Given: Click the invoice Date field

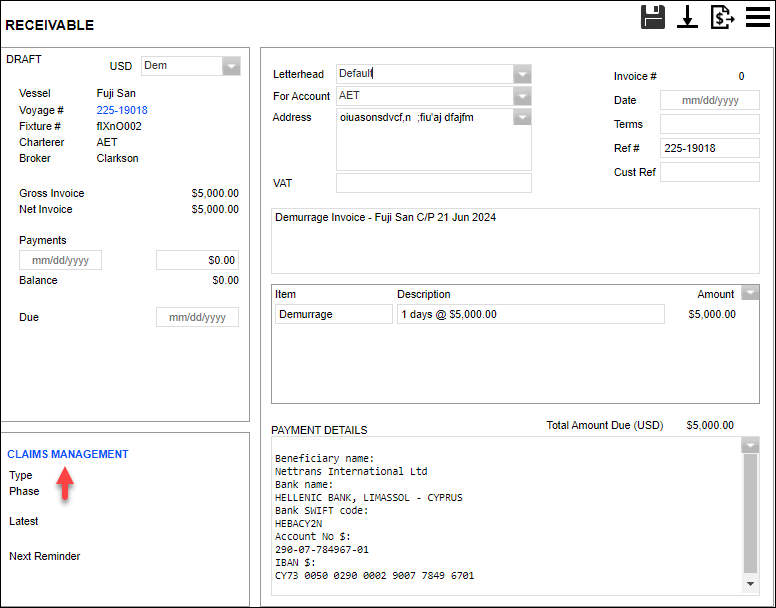Looking at the screenshot, I should [x=710, y=100].
